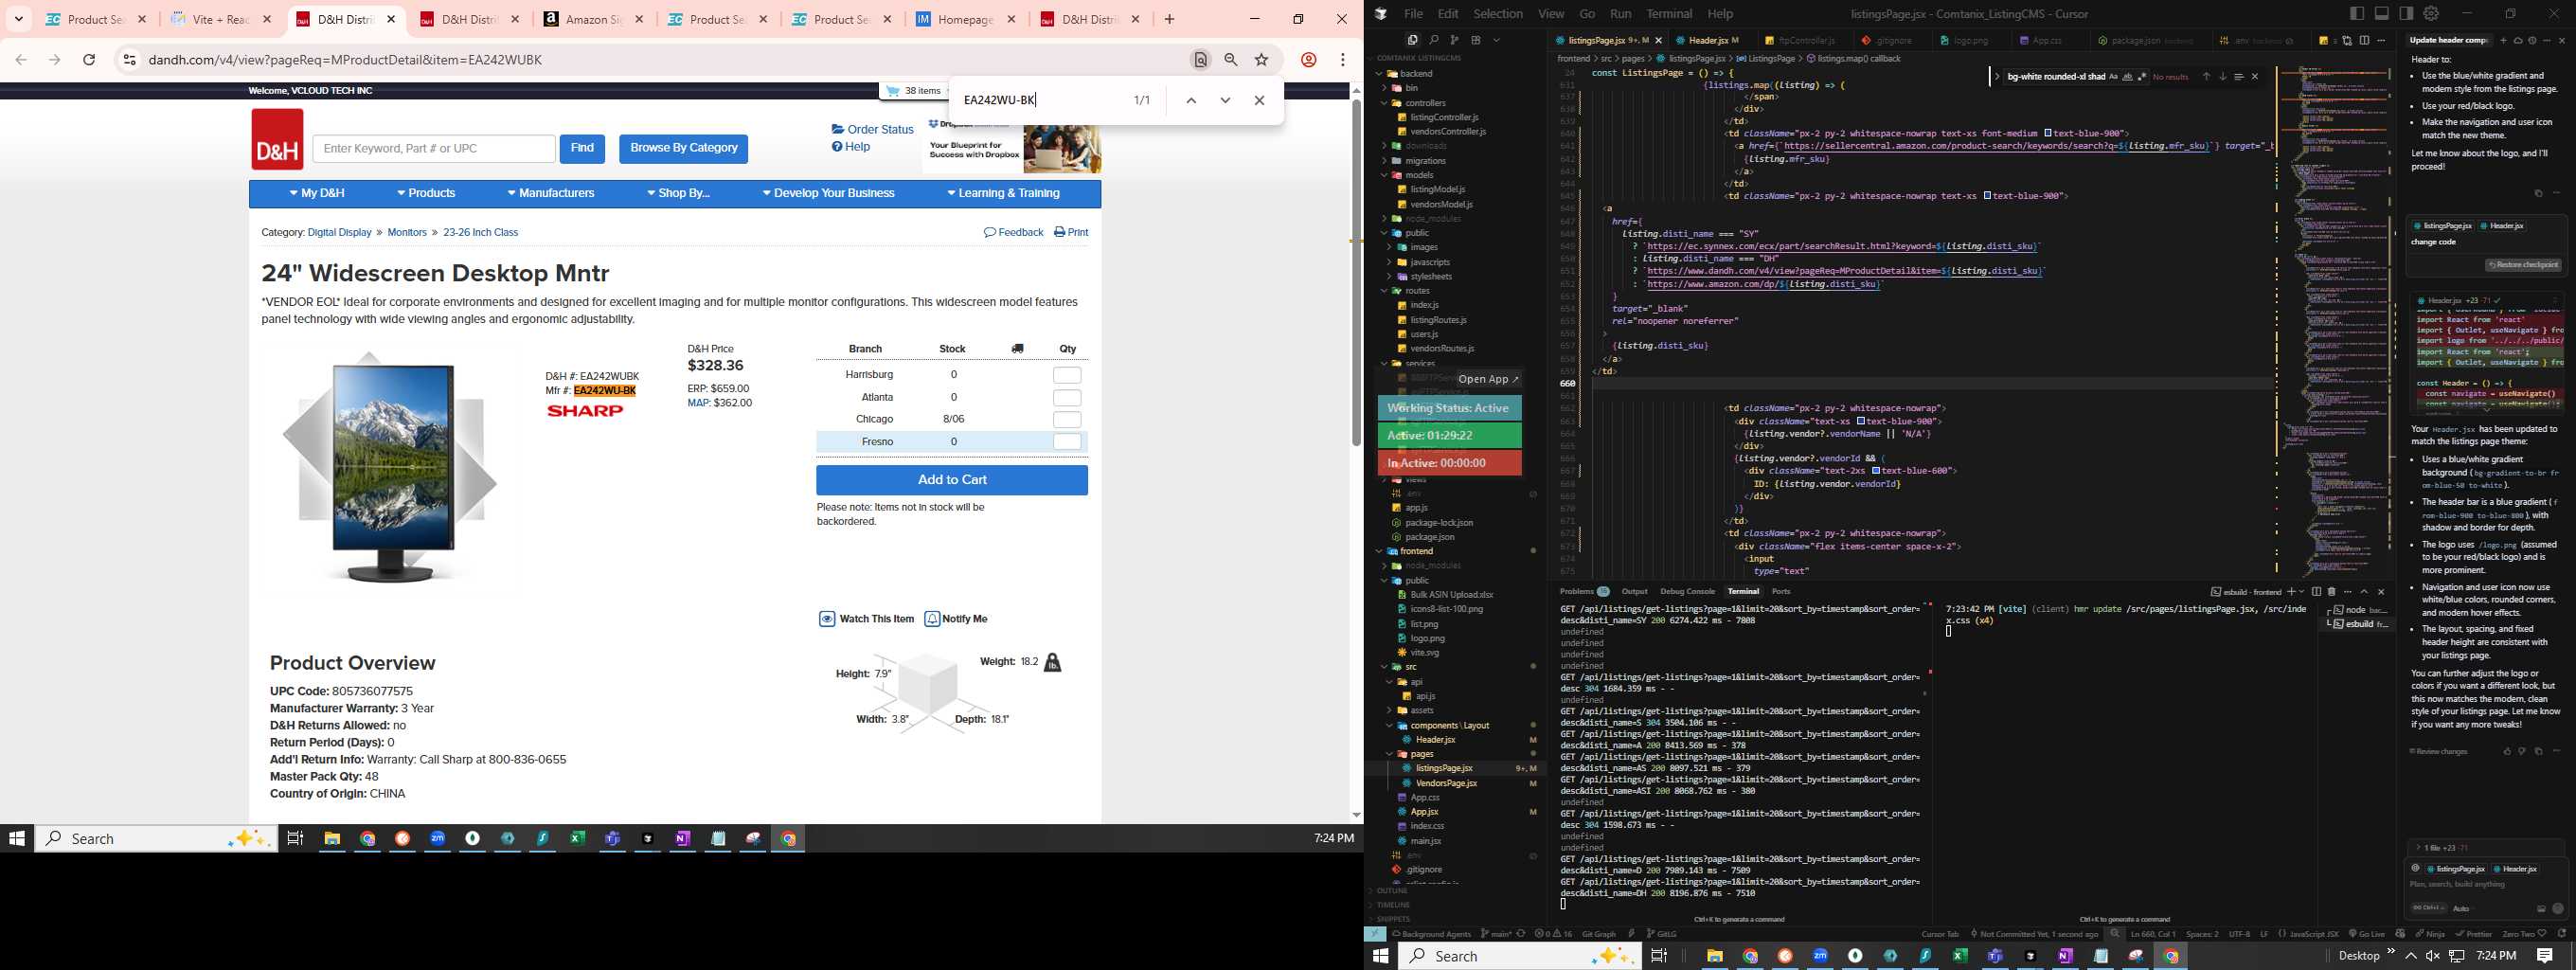Open Source Control view in Cursor
The height and width of the screenshot is (970, 2576).
coord(1454,40)
